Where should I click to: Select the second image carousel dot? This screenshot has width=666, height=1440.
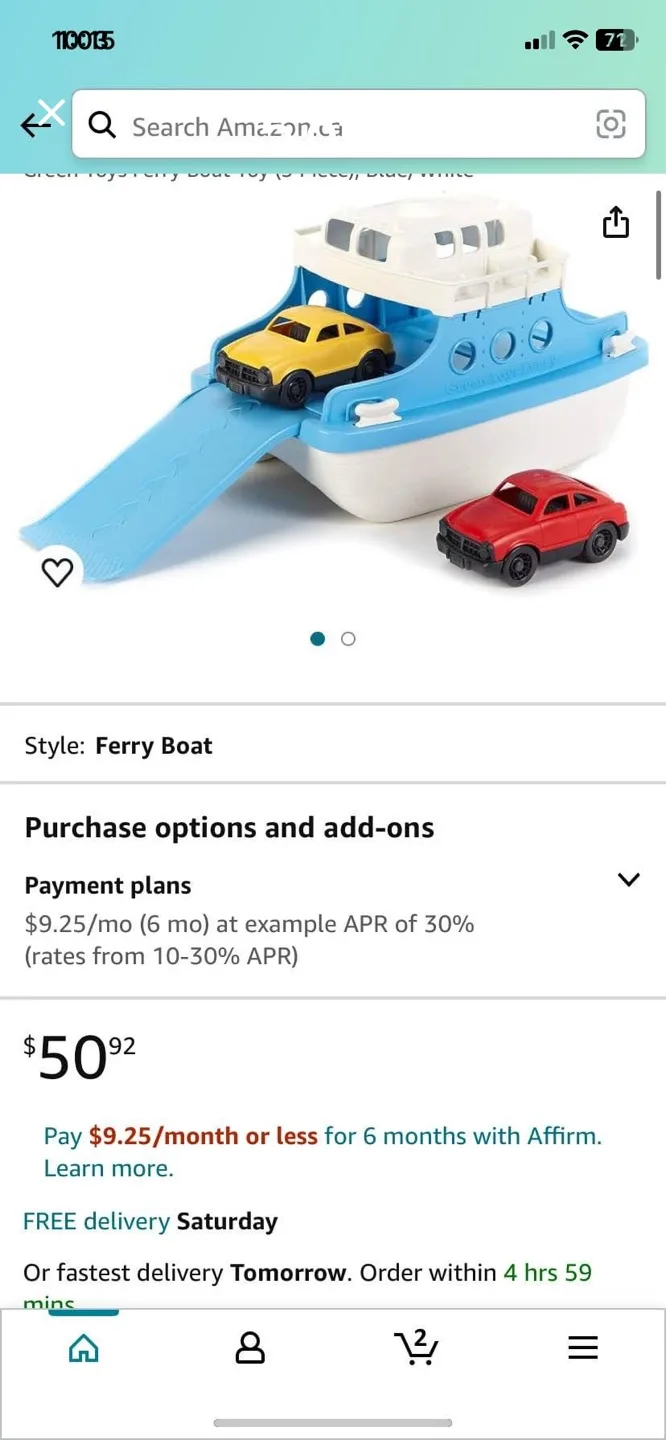coord(348,638)
